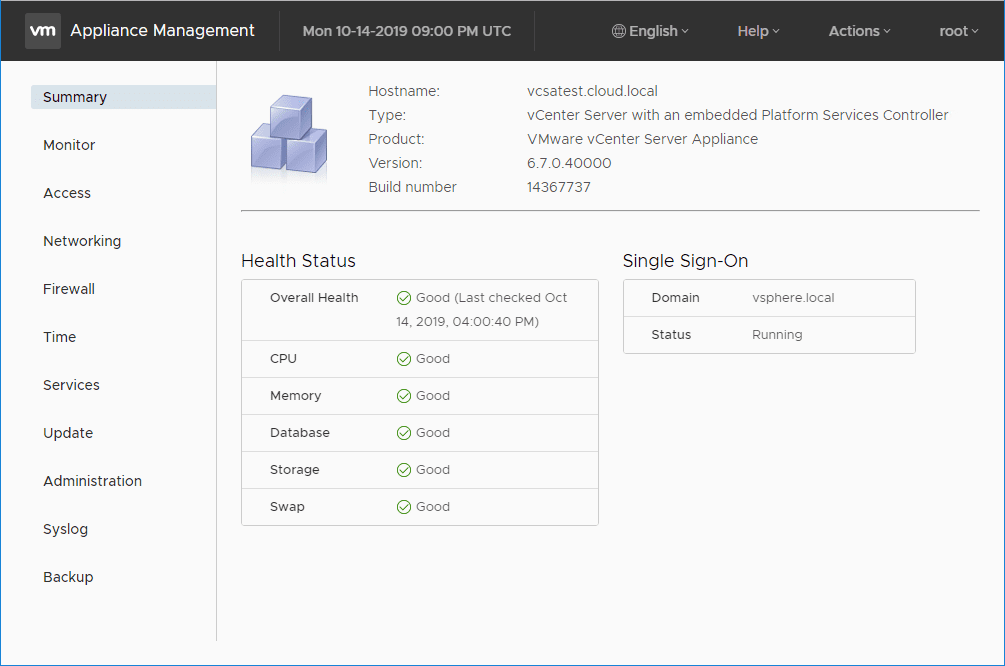Click the Memory health check icon
This screenshot has height=666, width=1005.
coord(404,396)
